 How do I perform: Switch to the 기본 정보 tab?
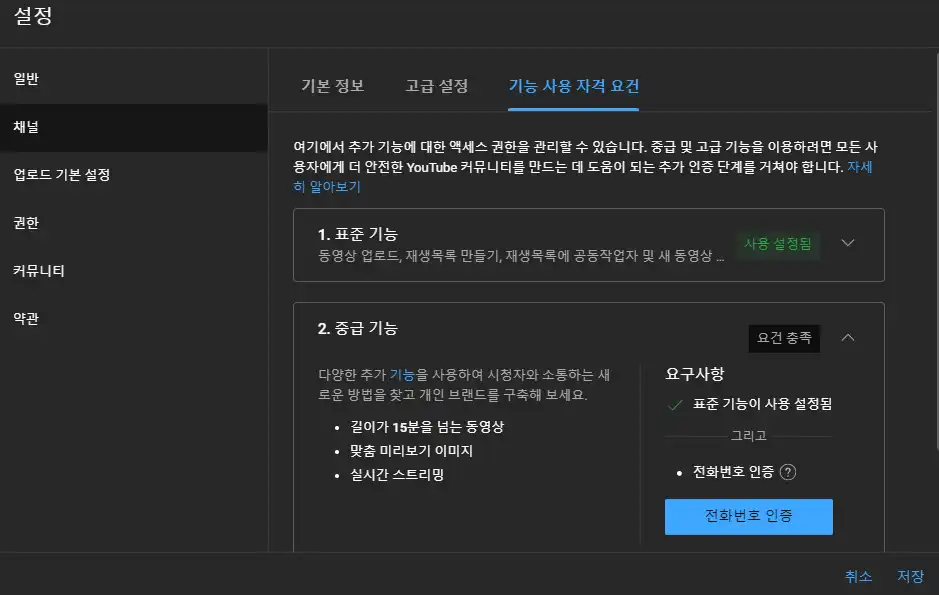tap(332, 86)
